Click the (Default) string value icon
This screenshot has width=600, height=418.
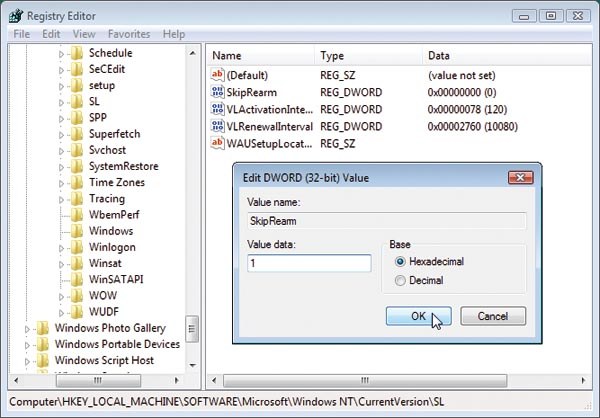pyautogui.click(x=218, y=75)
